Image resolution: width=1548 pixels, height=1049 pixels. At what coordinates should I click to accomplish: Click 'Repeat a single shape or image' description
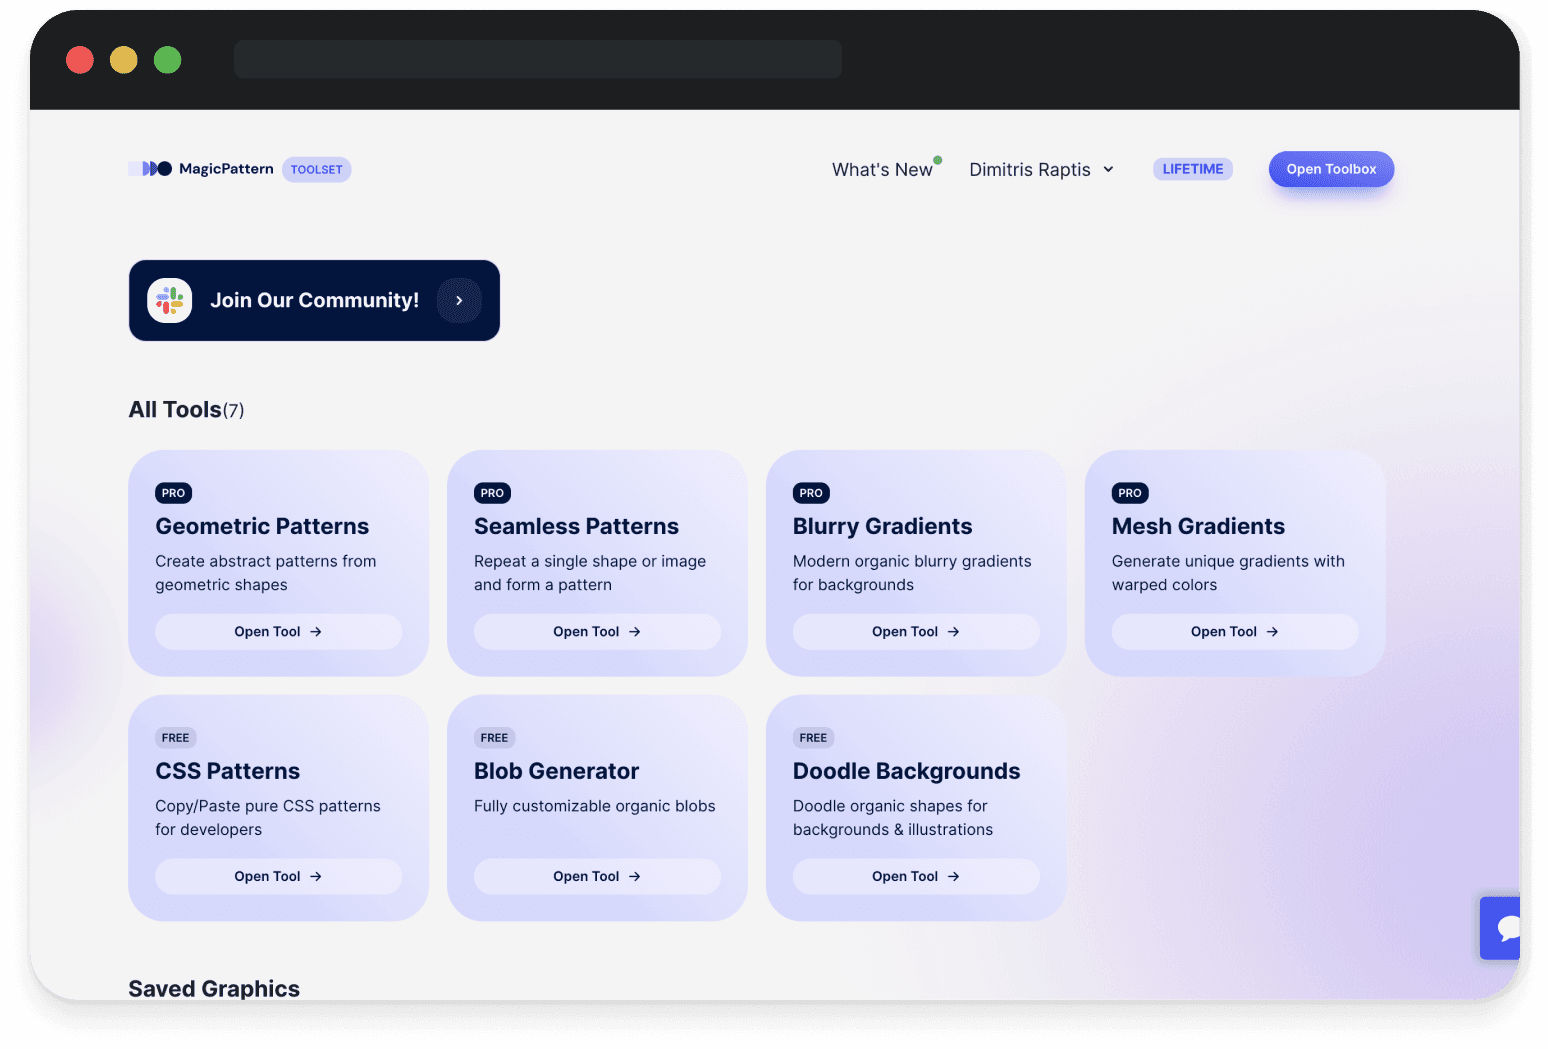(x=590, y=573)
